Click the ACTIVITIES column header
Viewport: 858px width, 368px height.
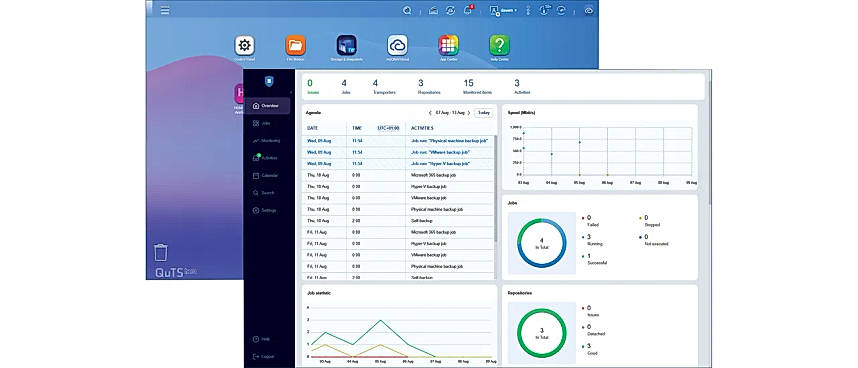(422, 128)
